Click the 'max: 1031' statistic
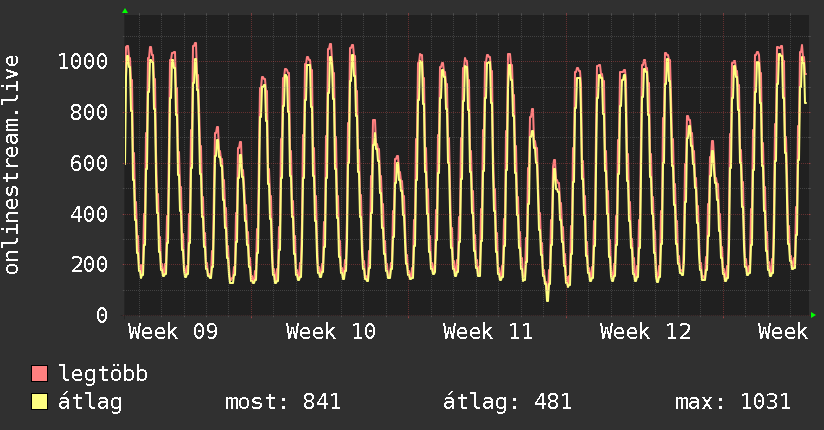Viewport: 824px width, 430px height. pos(733,402)
